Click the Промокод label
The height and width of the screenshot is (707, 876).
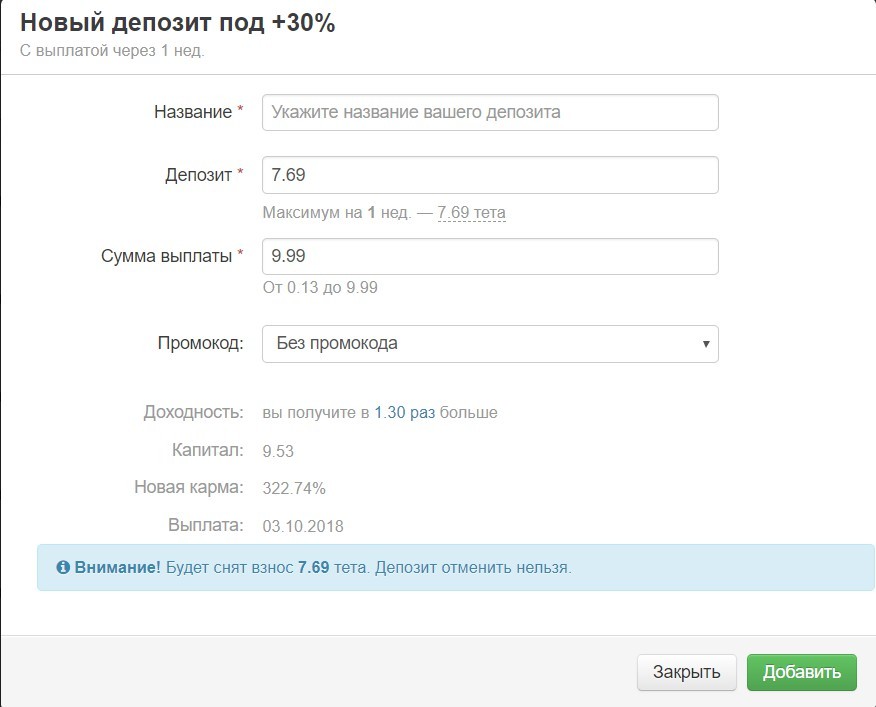click(200, 343)
